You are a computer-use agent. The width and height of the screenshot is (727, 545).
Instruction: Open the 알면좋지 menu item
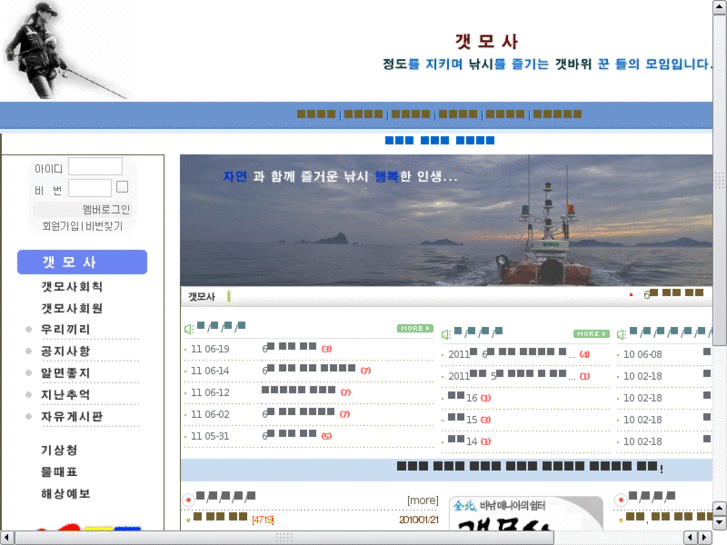click(65, 373)
